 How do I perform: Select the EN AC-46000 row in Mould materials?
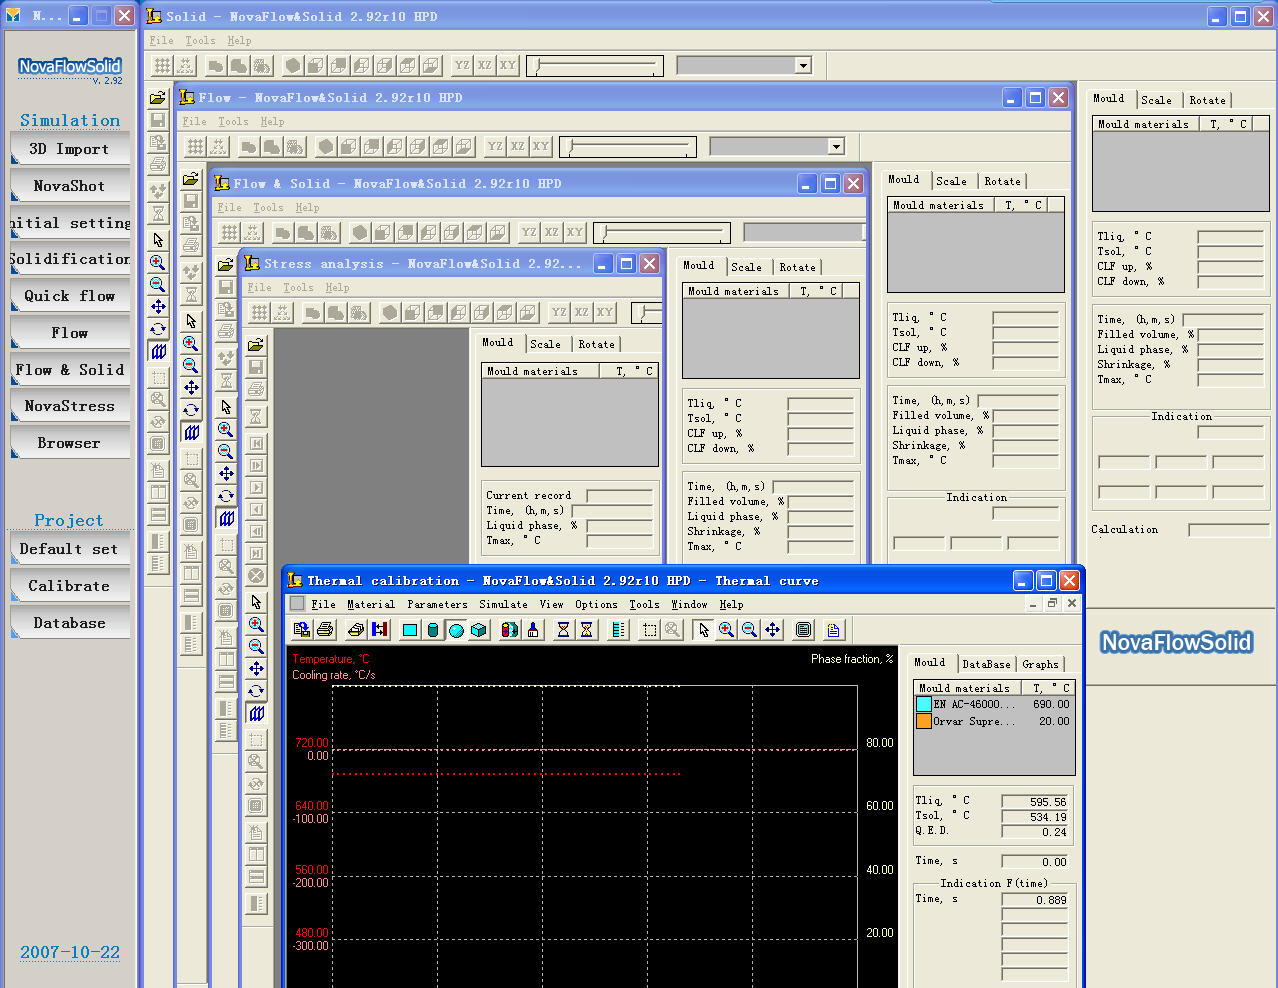[x=994, y=704]
